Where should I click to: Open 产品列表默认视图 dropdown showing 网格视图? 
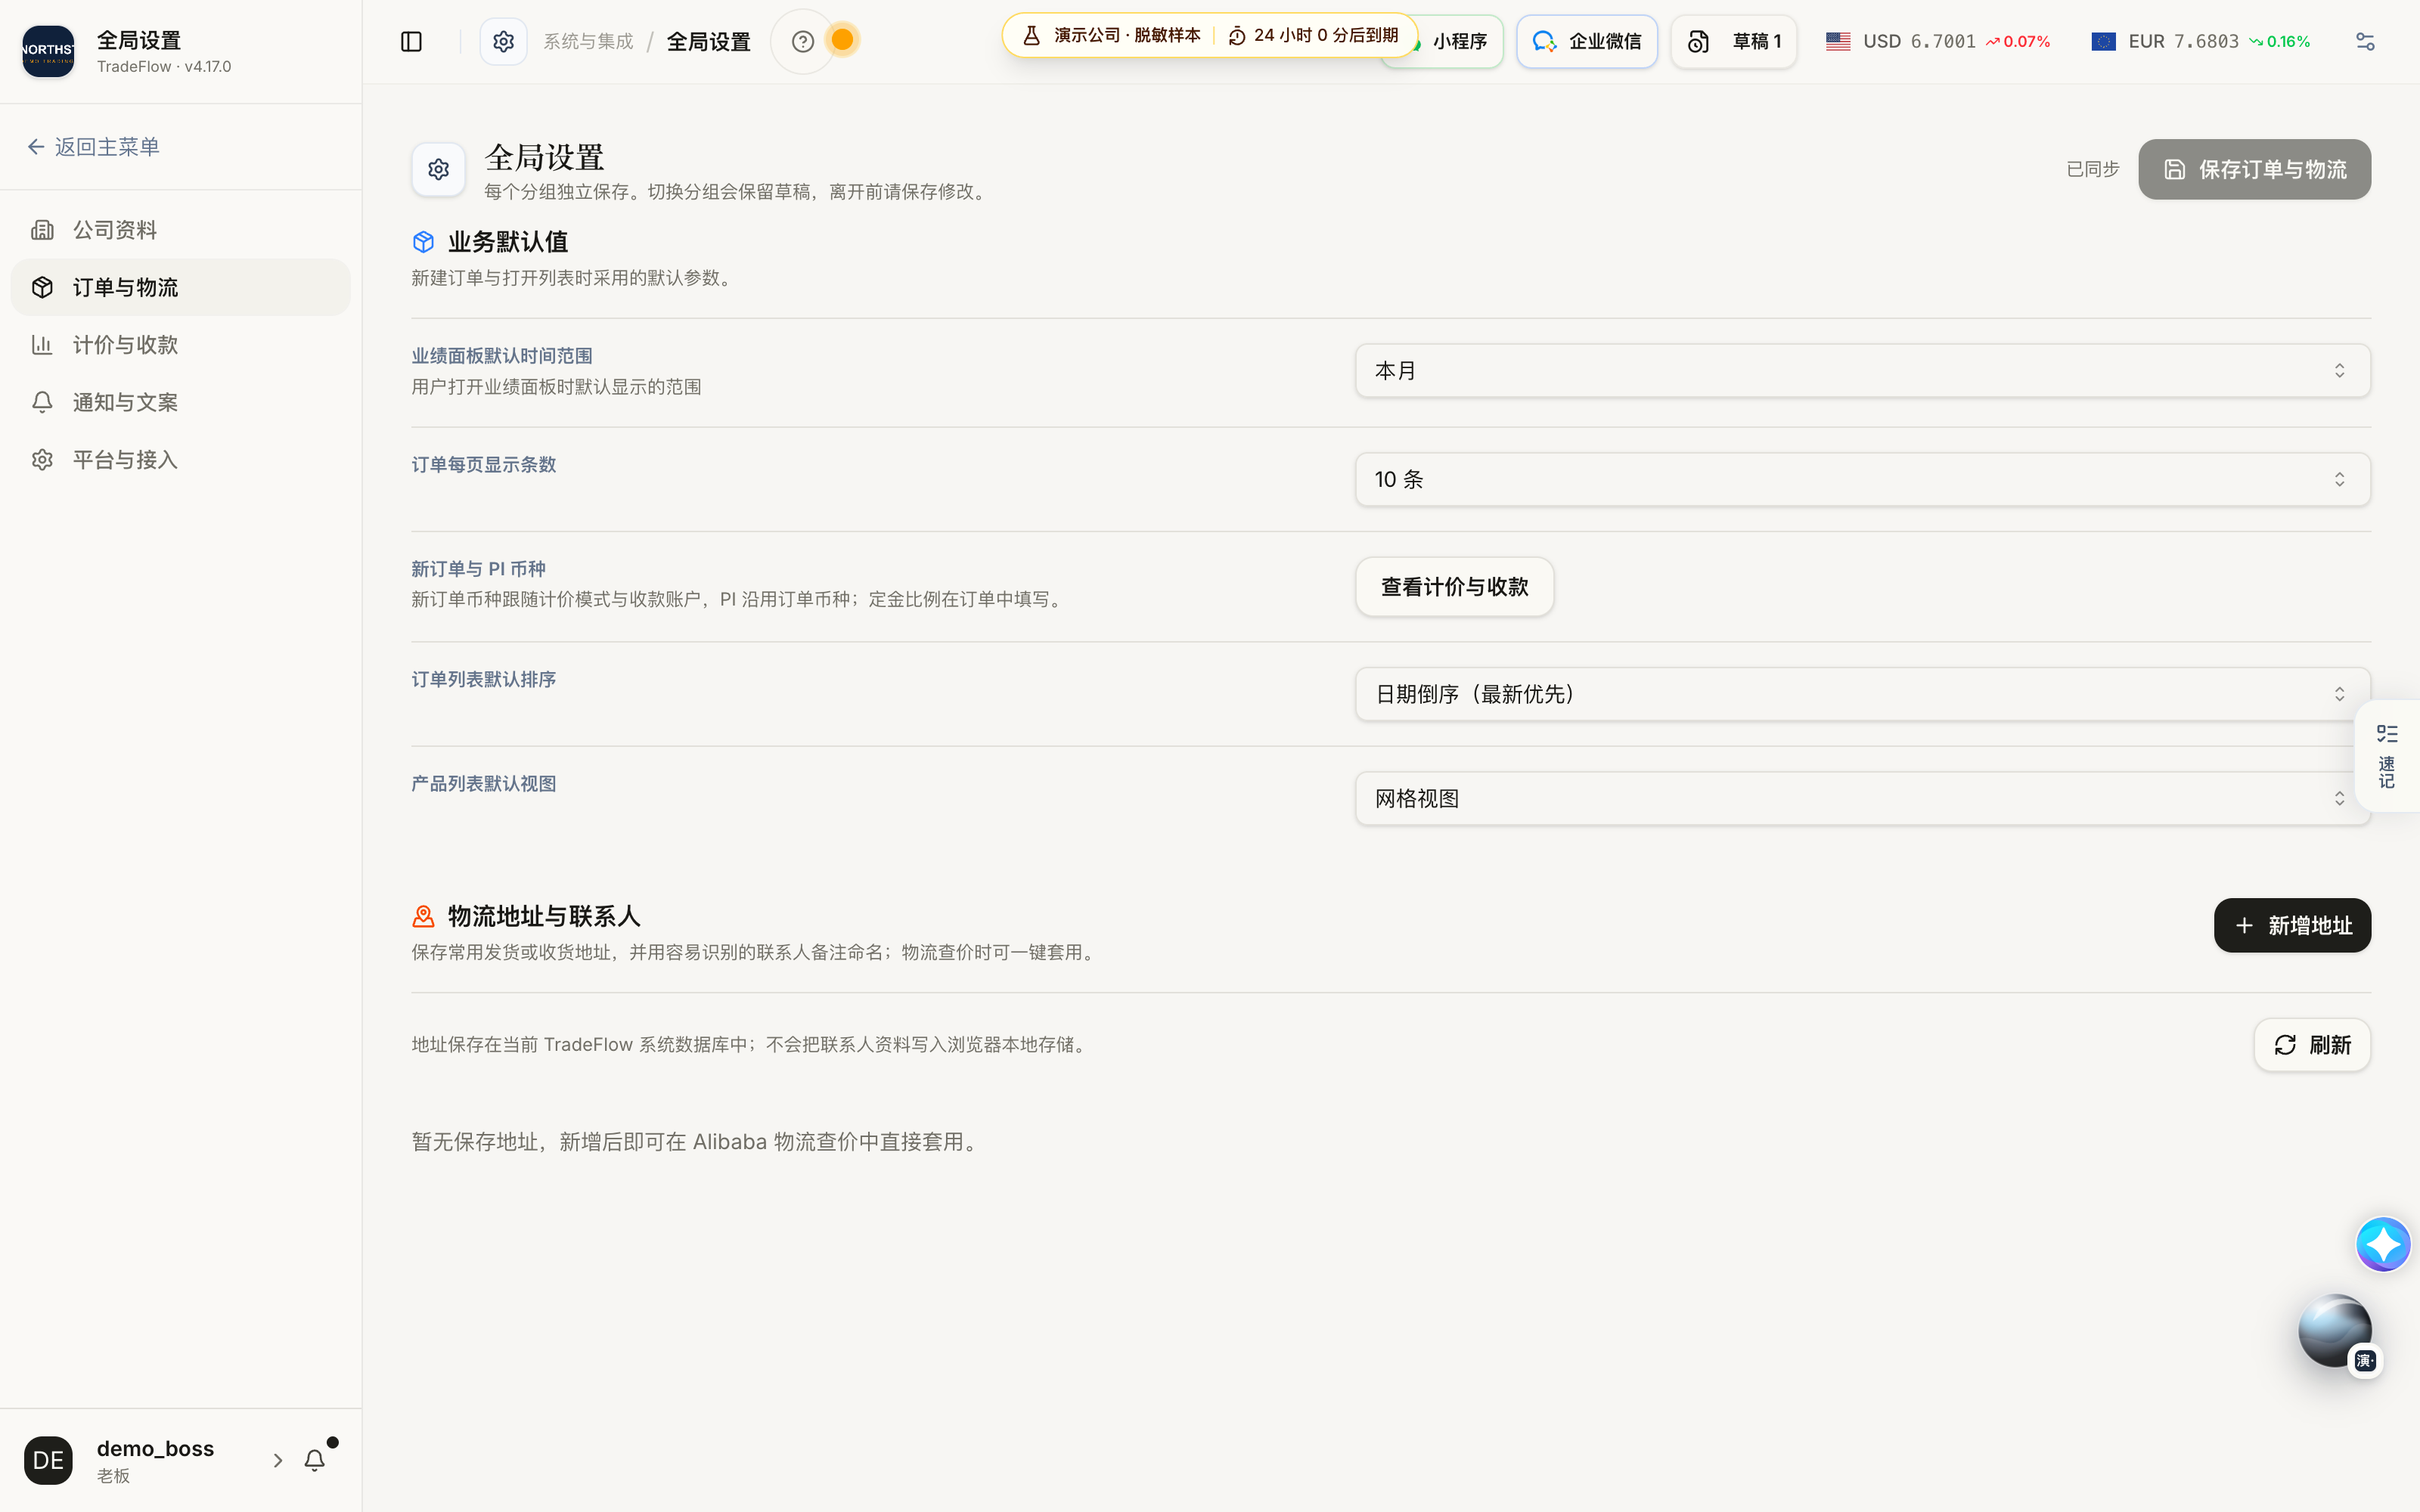point(1862,798)
